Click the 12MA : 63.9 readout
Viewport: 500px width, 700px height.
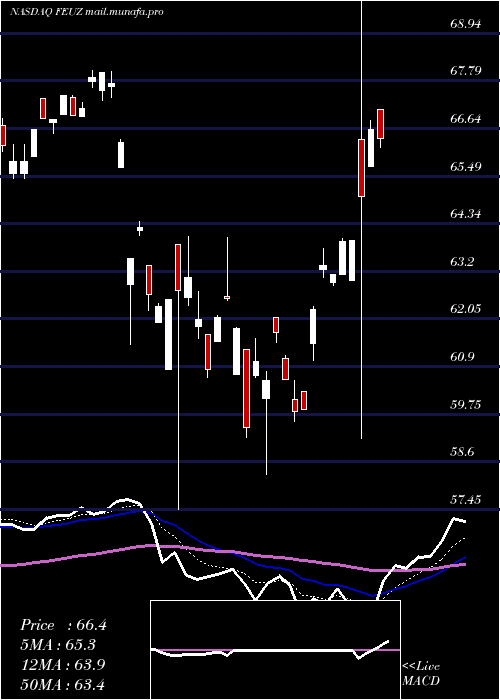[62, 664]
